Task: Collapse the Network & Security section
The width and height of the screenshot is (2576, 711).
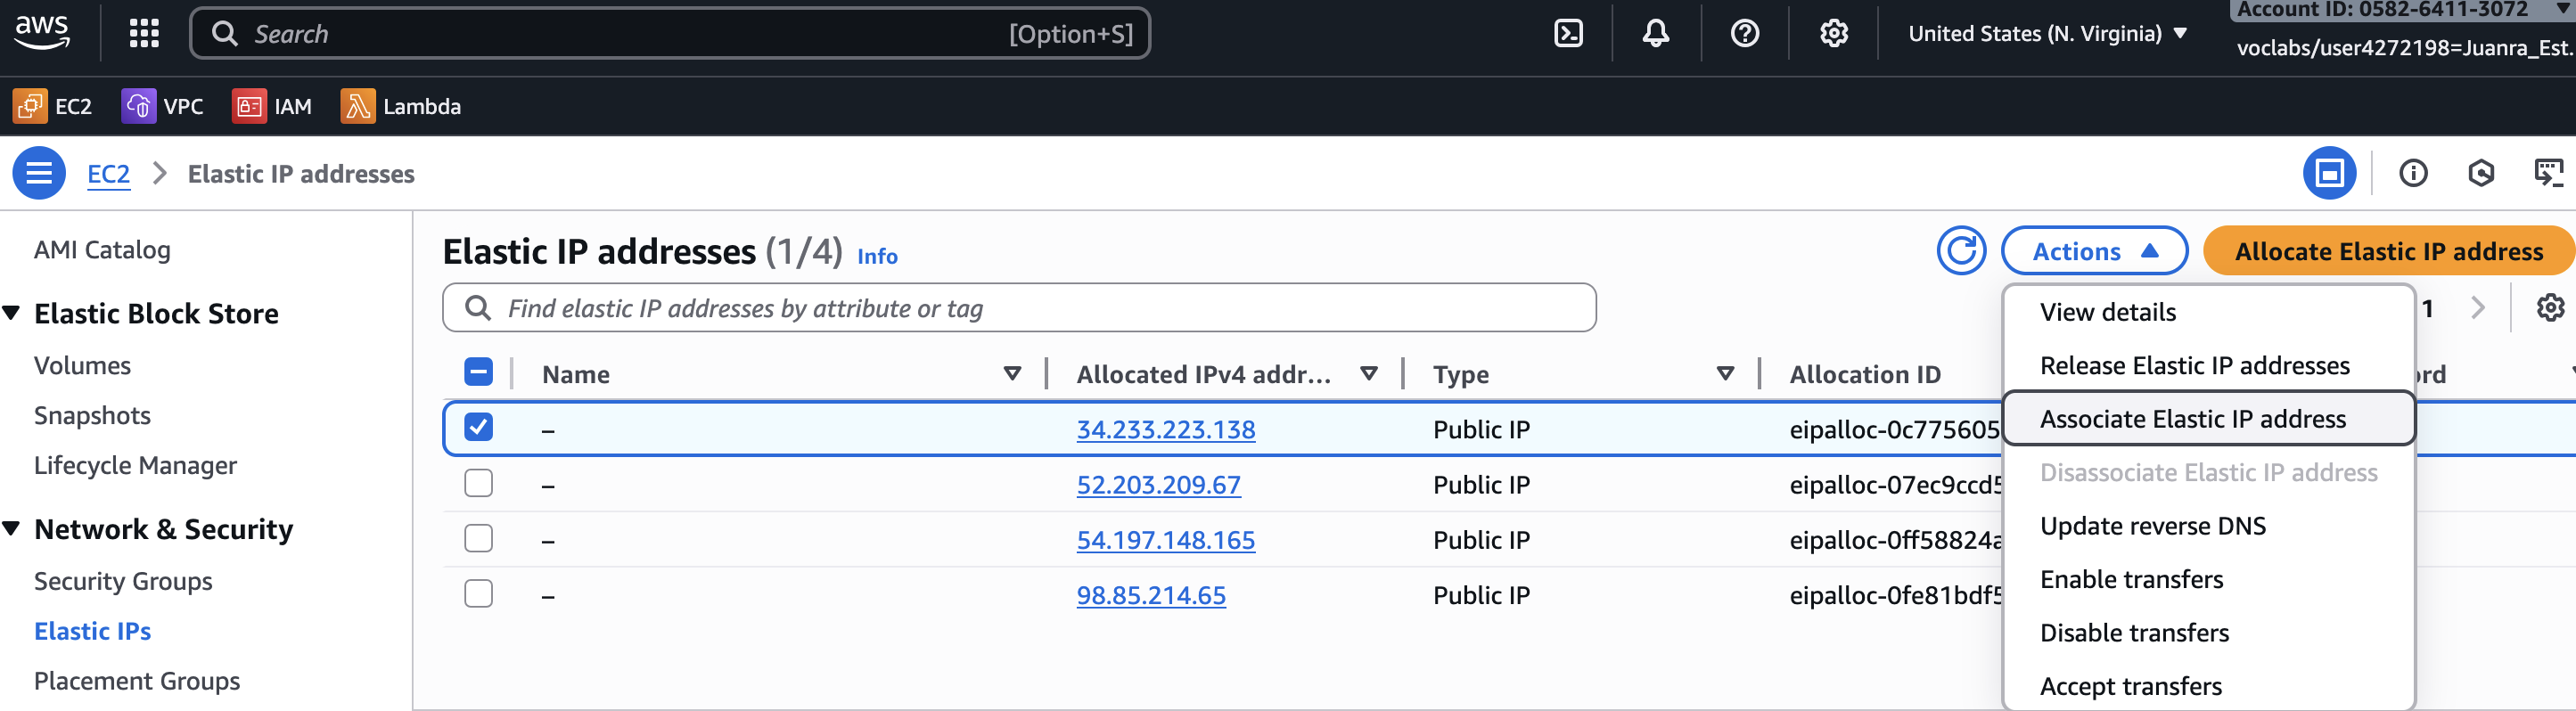Action: click(12, 529)
